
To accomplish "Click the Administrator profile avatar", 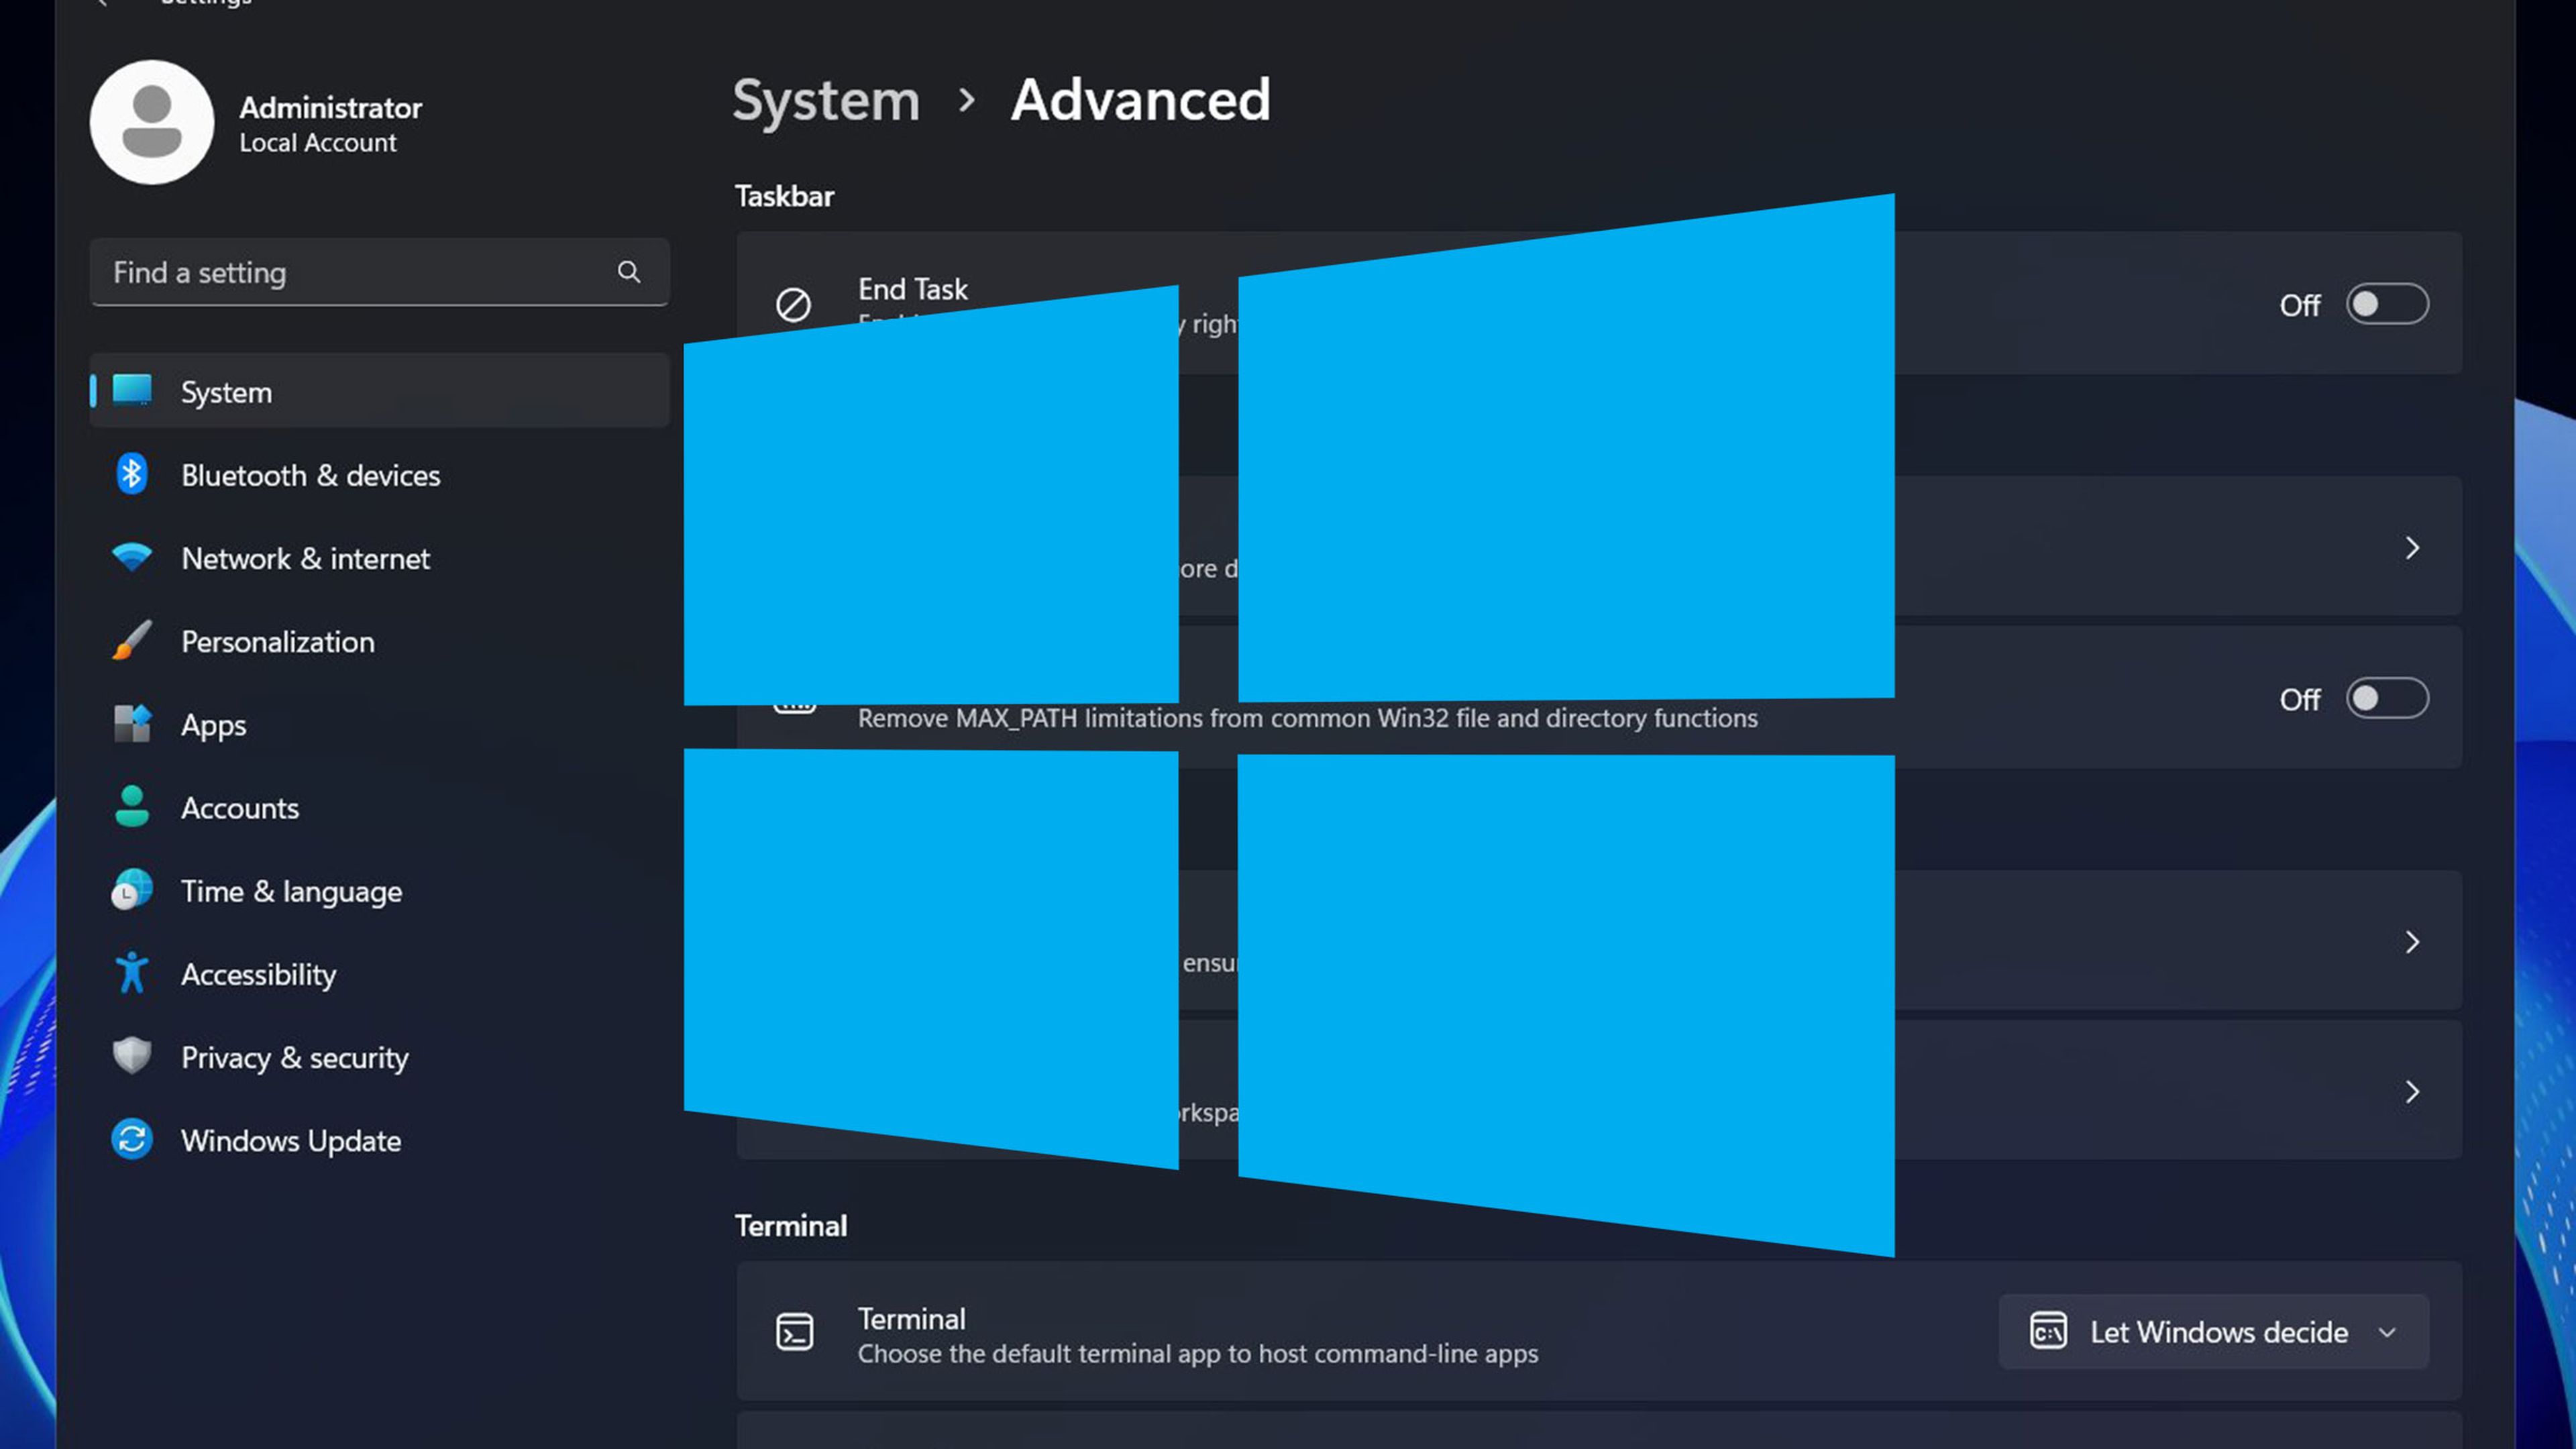I will pos(152,122).
